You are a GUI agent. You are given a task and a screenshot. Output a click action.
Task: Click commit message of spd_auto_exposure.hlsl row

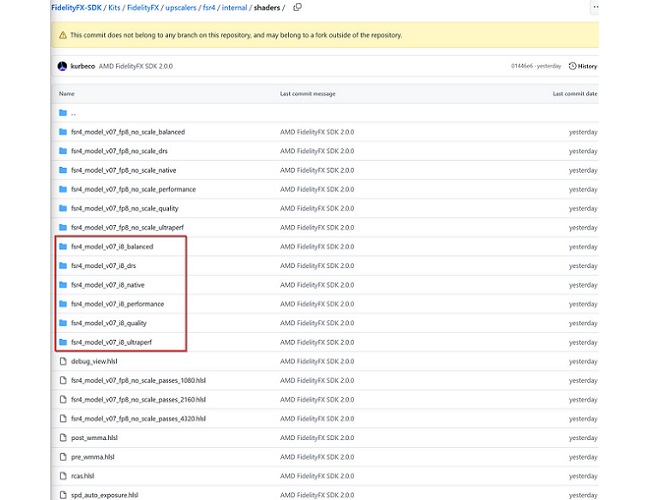click(317, 494)
